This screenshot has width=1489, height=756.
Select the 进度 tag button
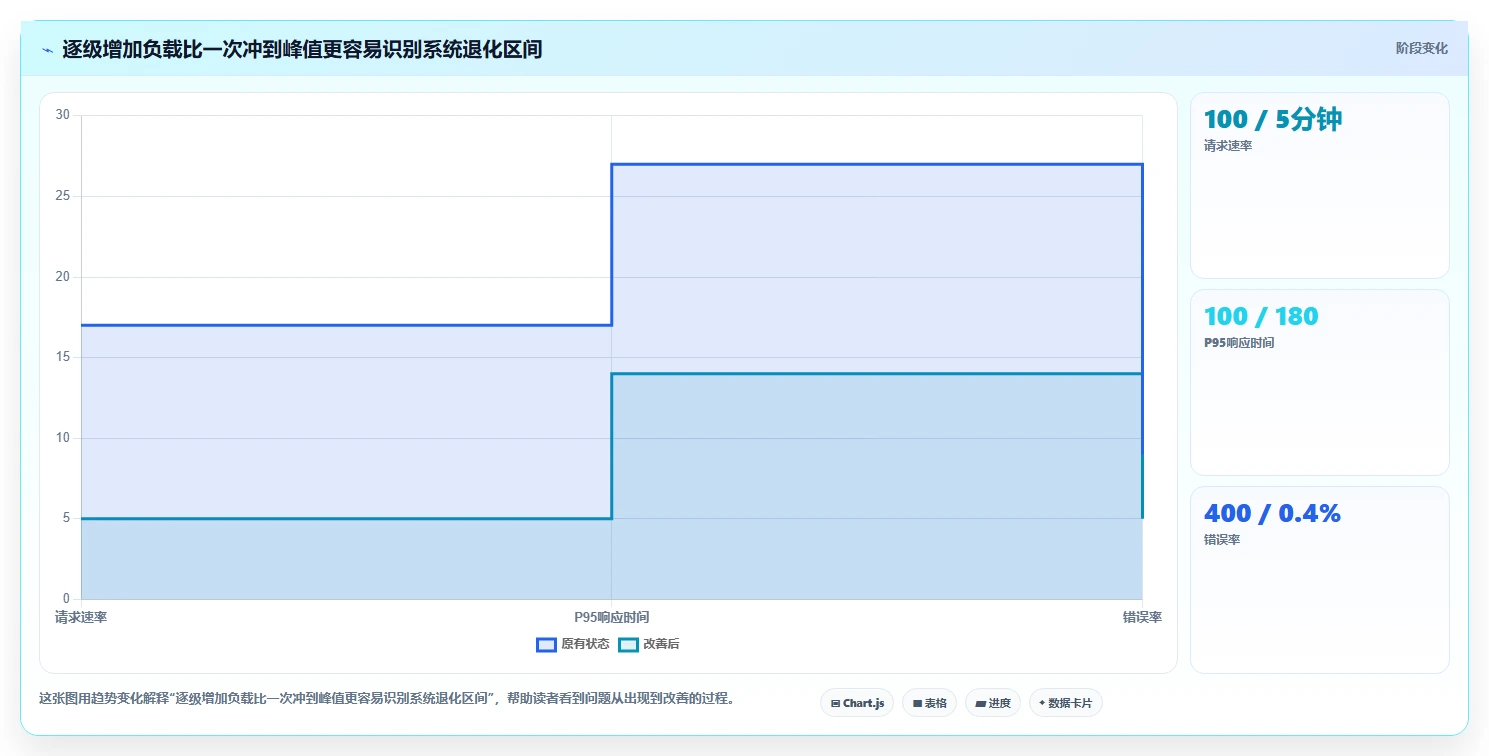pyautogui.click(x=993, y=703)
